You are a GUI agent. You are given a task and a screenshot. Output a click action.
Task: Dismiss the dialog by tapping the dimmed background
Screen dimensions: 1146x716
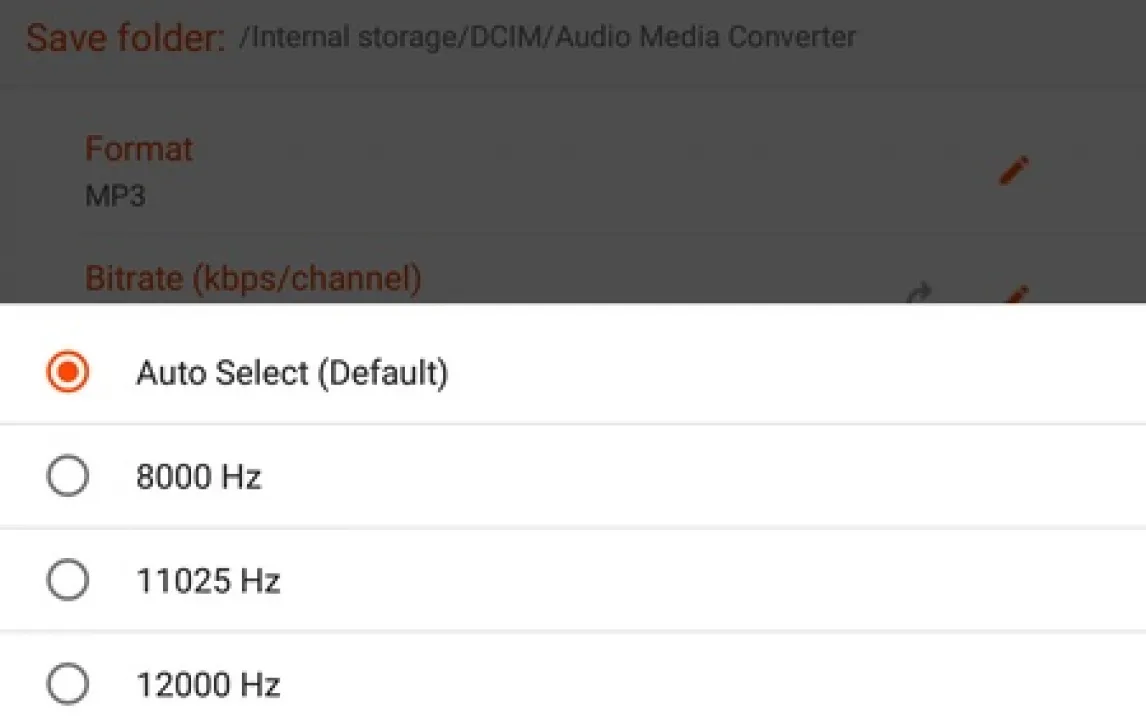coord(600,110)
